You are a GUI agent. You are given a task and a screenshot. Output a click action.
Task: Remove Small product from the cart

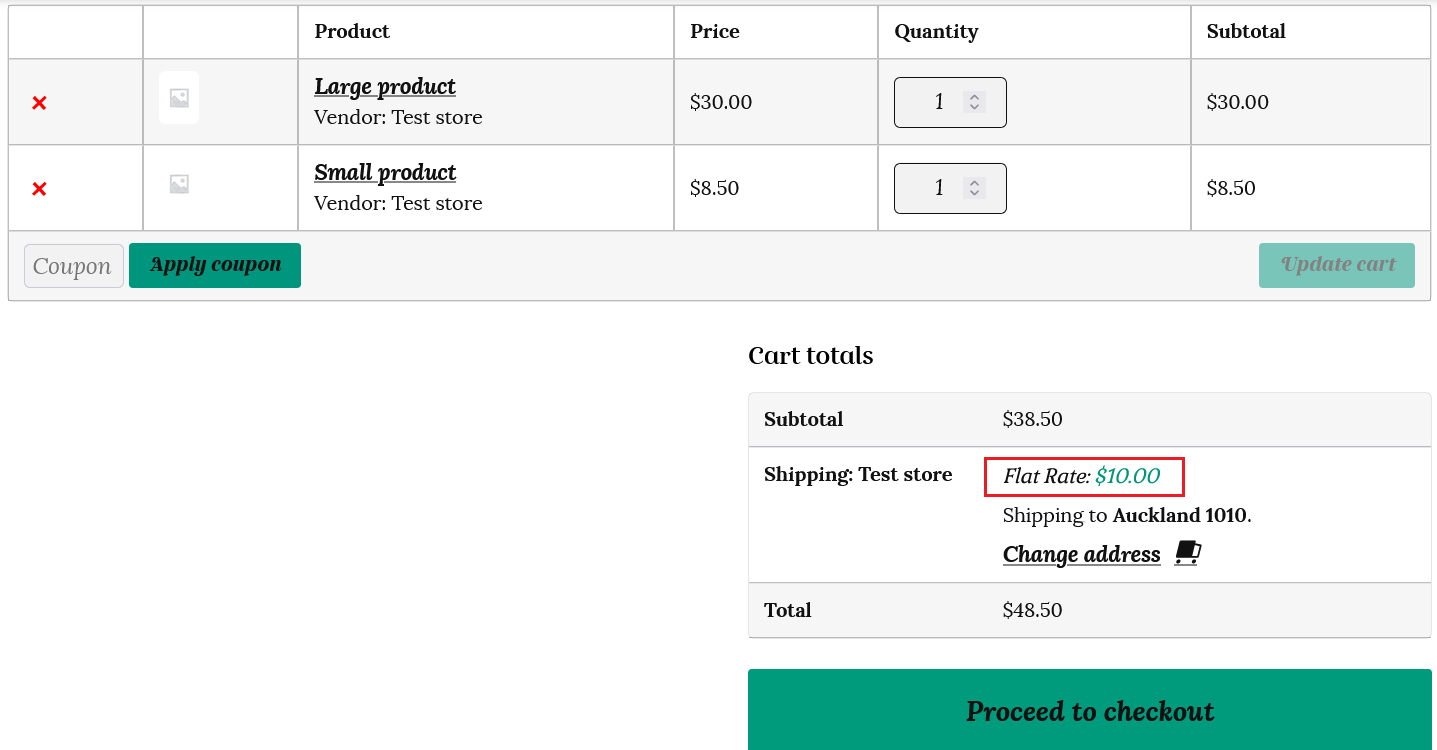pos(39,189)
